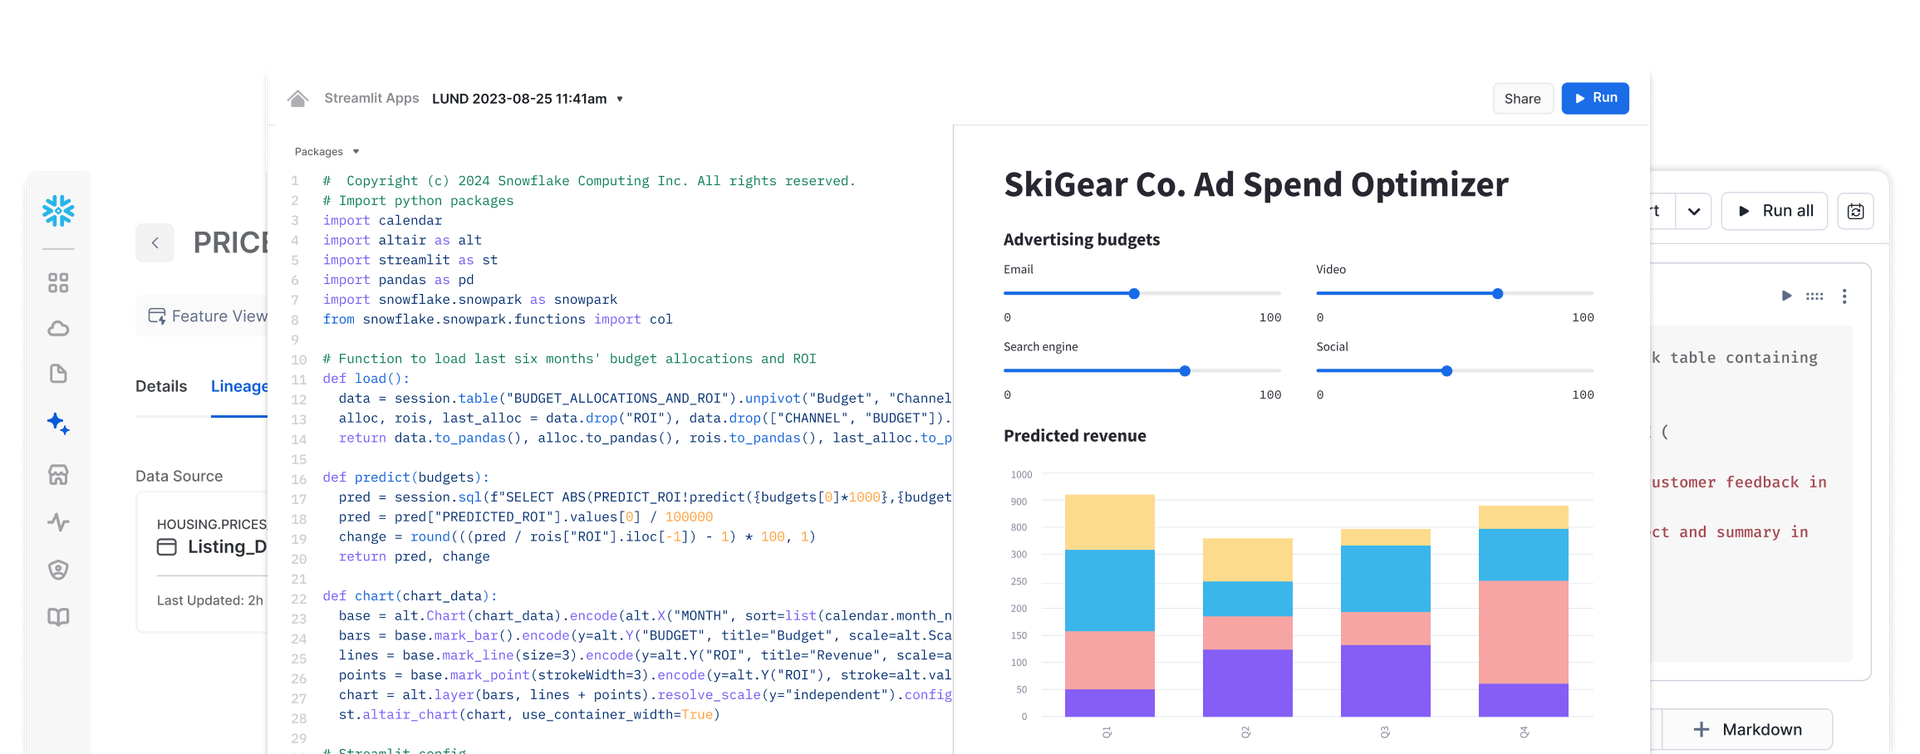Click the Share button
This screenshot has width=1920, height=754.
(1523, 98)
